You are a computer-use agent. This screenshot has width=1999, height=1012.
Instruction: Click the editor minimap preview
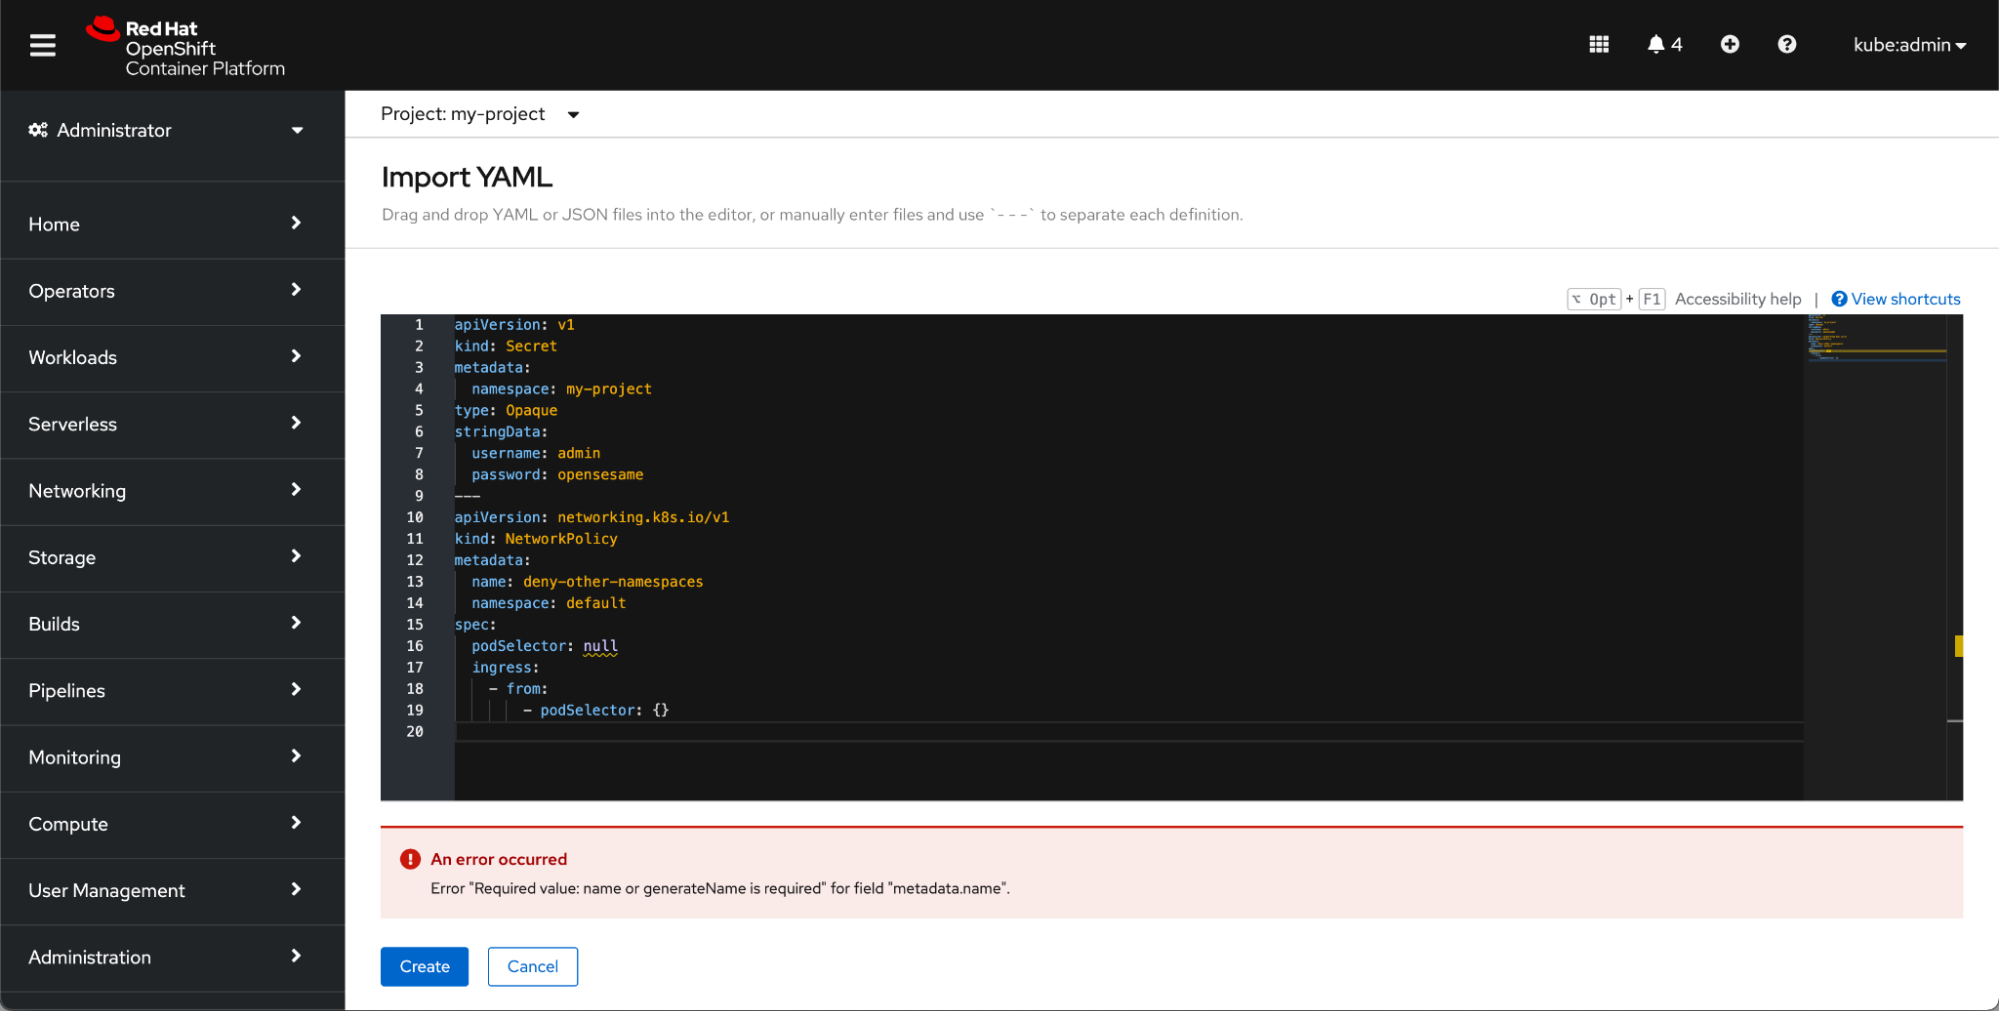[1875, 338]
